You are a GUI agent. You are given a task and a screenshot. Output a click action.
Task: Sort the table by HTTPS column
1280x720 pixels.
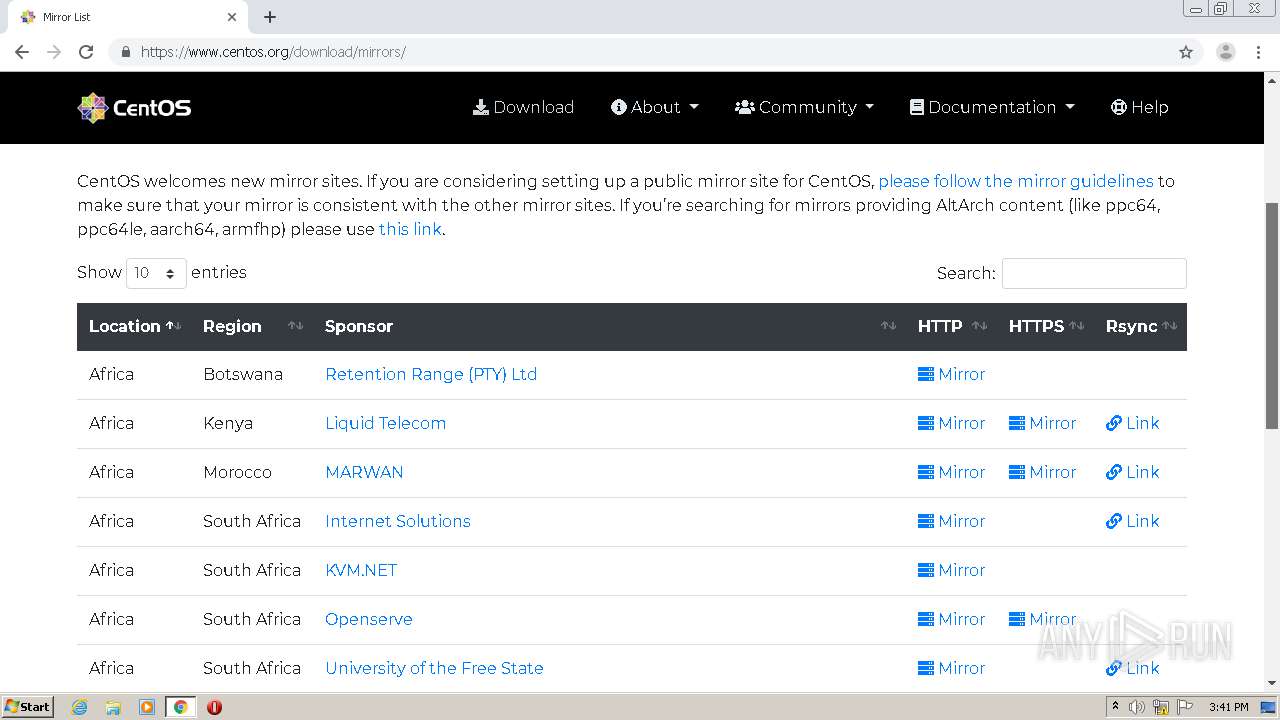1045,326
